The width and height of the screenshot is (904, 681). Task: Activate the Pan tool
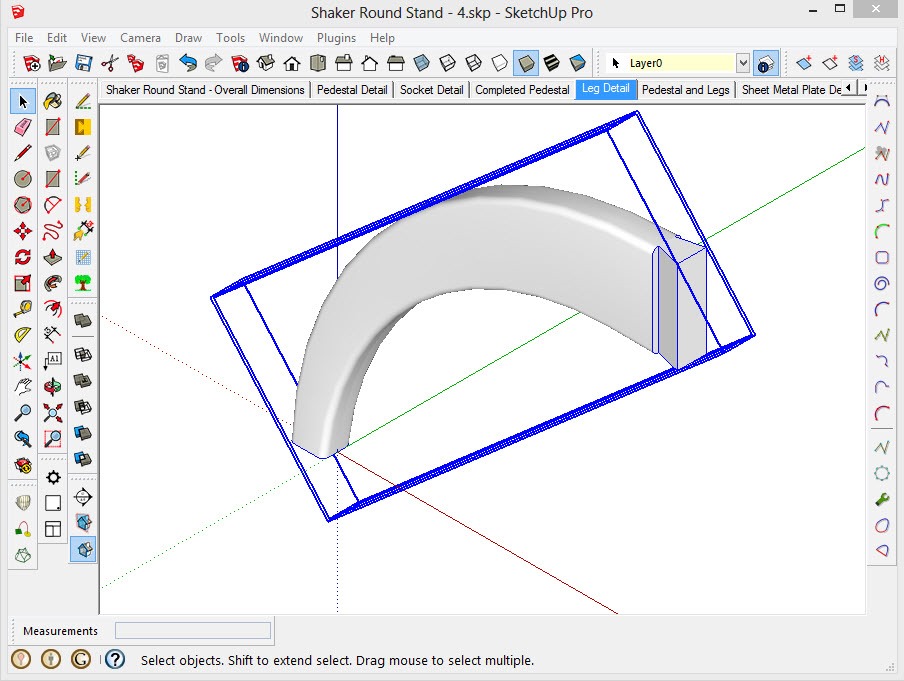[x=22, y=386]
